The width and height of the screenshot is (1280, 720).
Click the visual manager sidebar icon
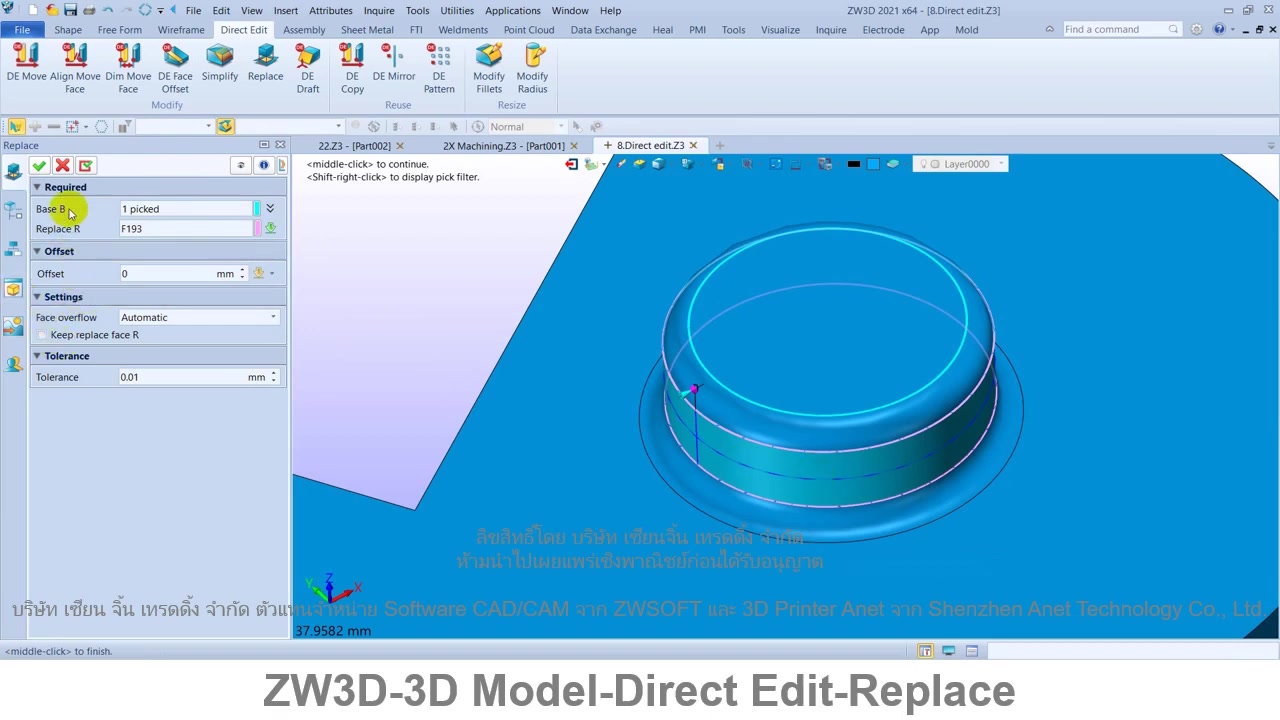(x=13, y=327)
